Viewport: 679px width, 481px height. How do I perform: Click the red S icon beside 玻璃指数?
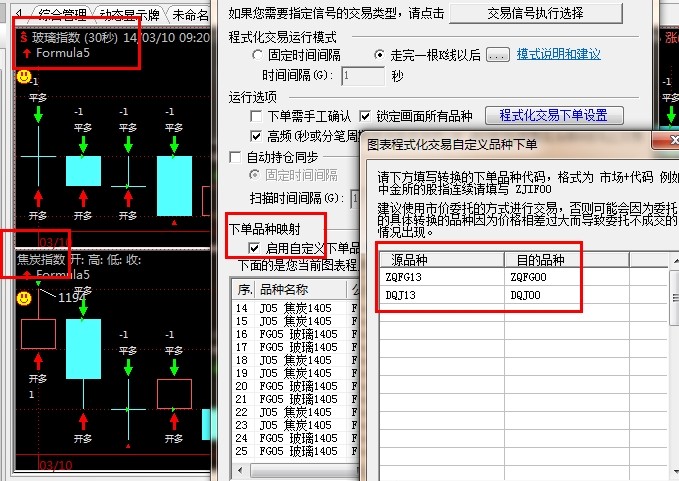tap(24, 38)
